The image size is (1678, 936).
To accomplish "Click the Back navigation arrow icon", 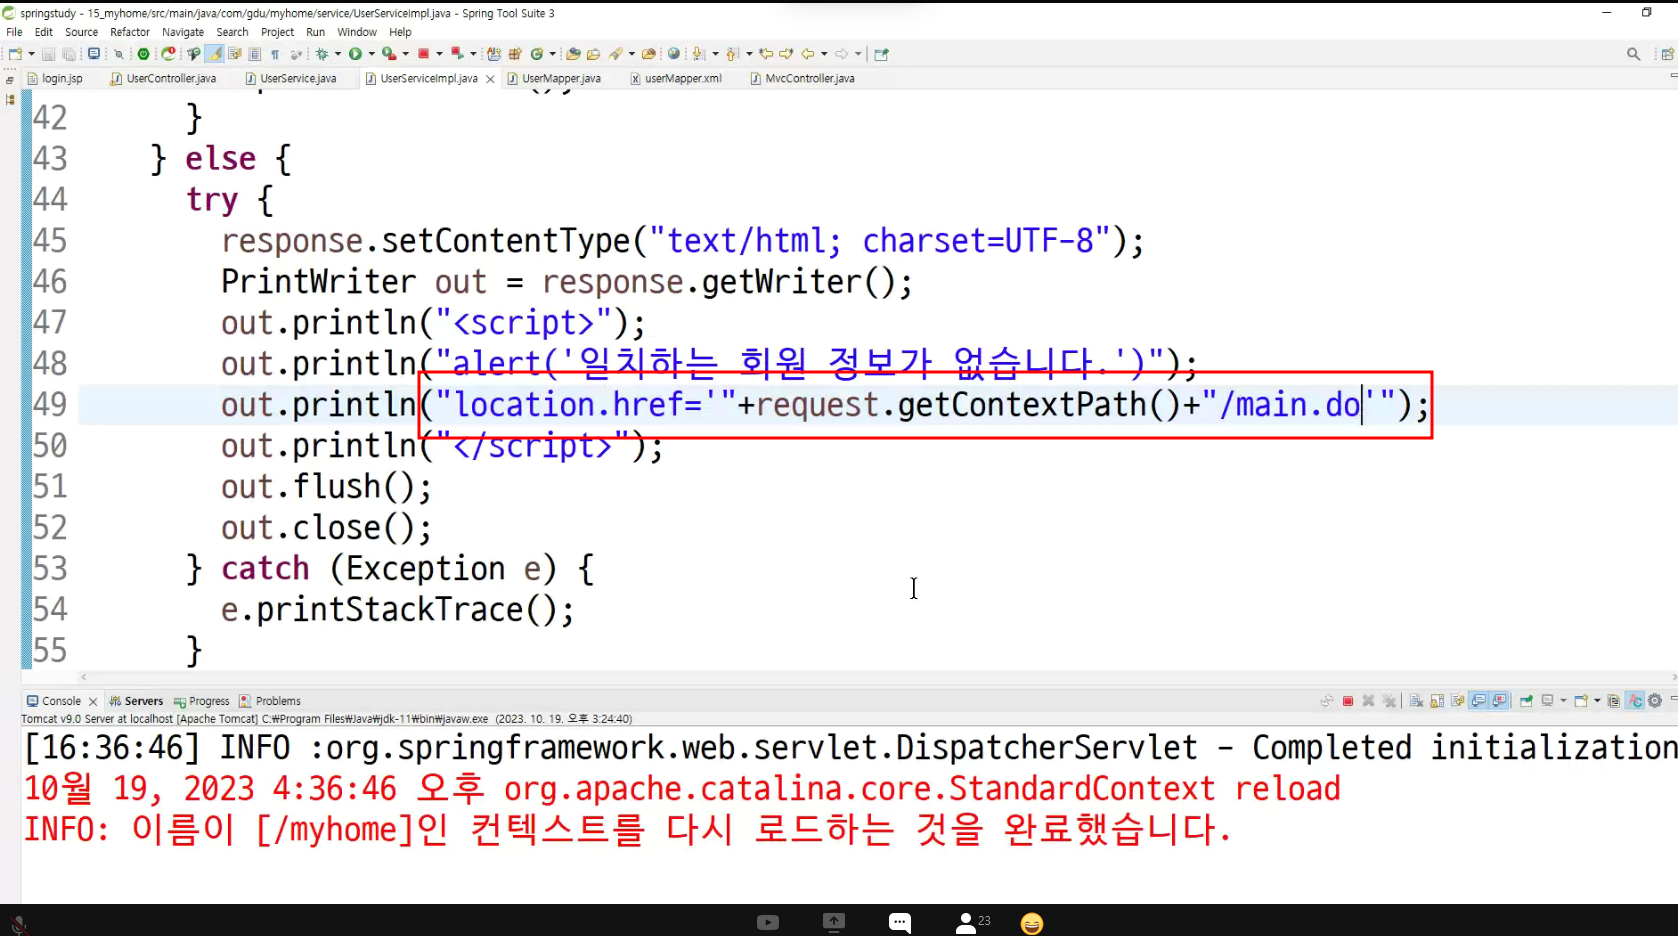I will (807, 54).
